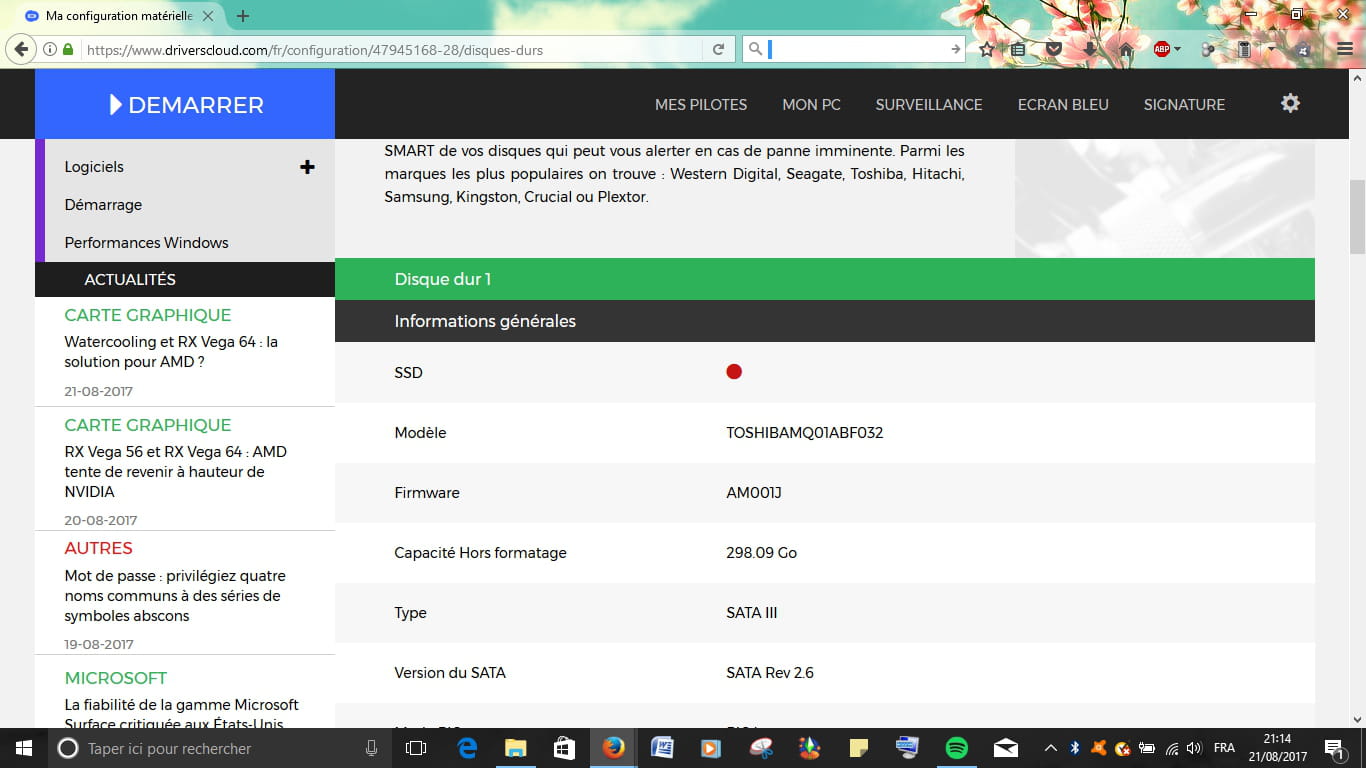Click the Firefox search box

pyautogui.click(x=855, y=49)
